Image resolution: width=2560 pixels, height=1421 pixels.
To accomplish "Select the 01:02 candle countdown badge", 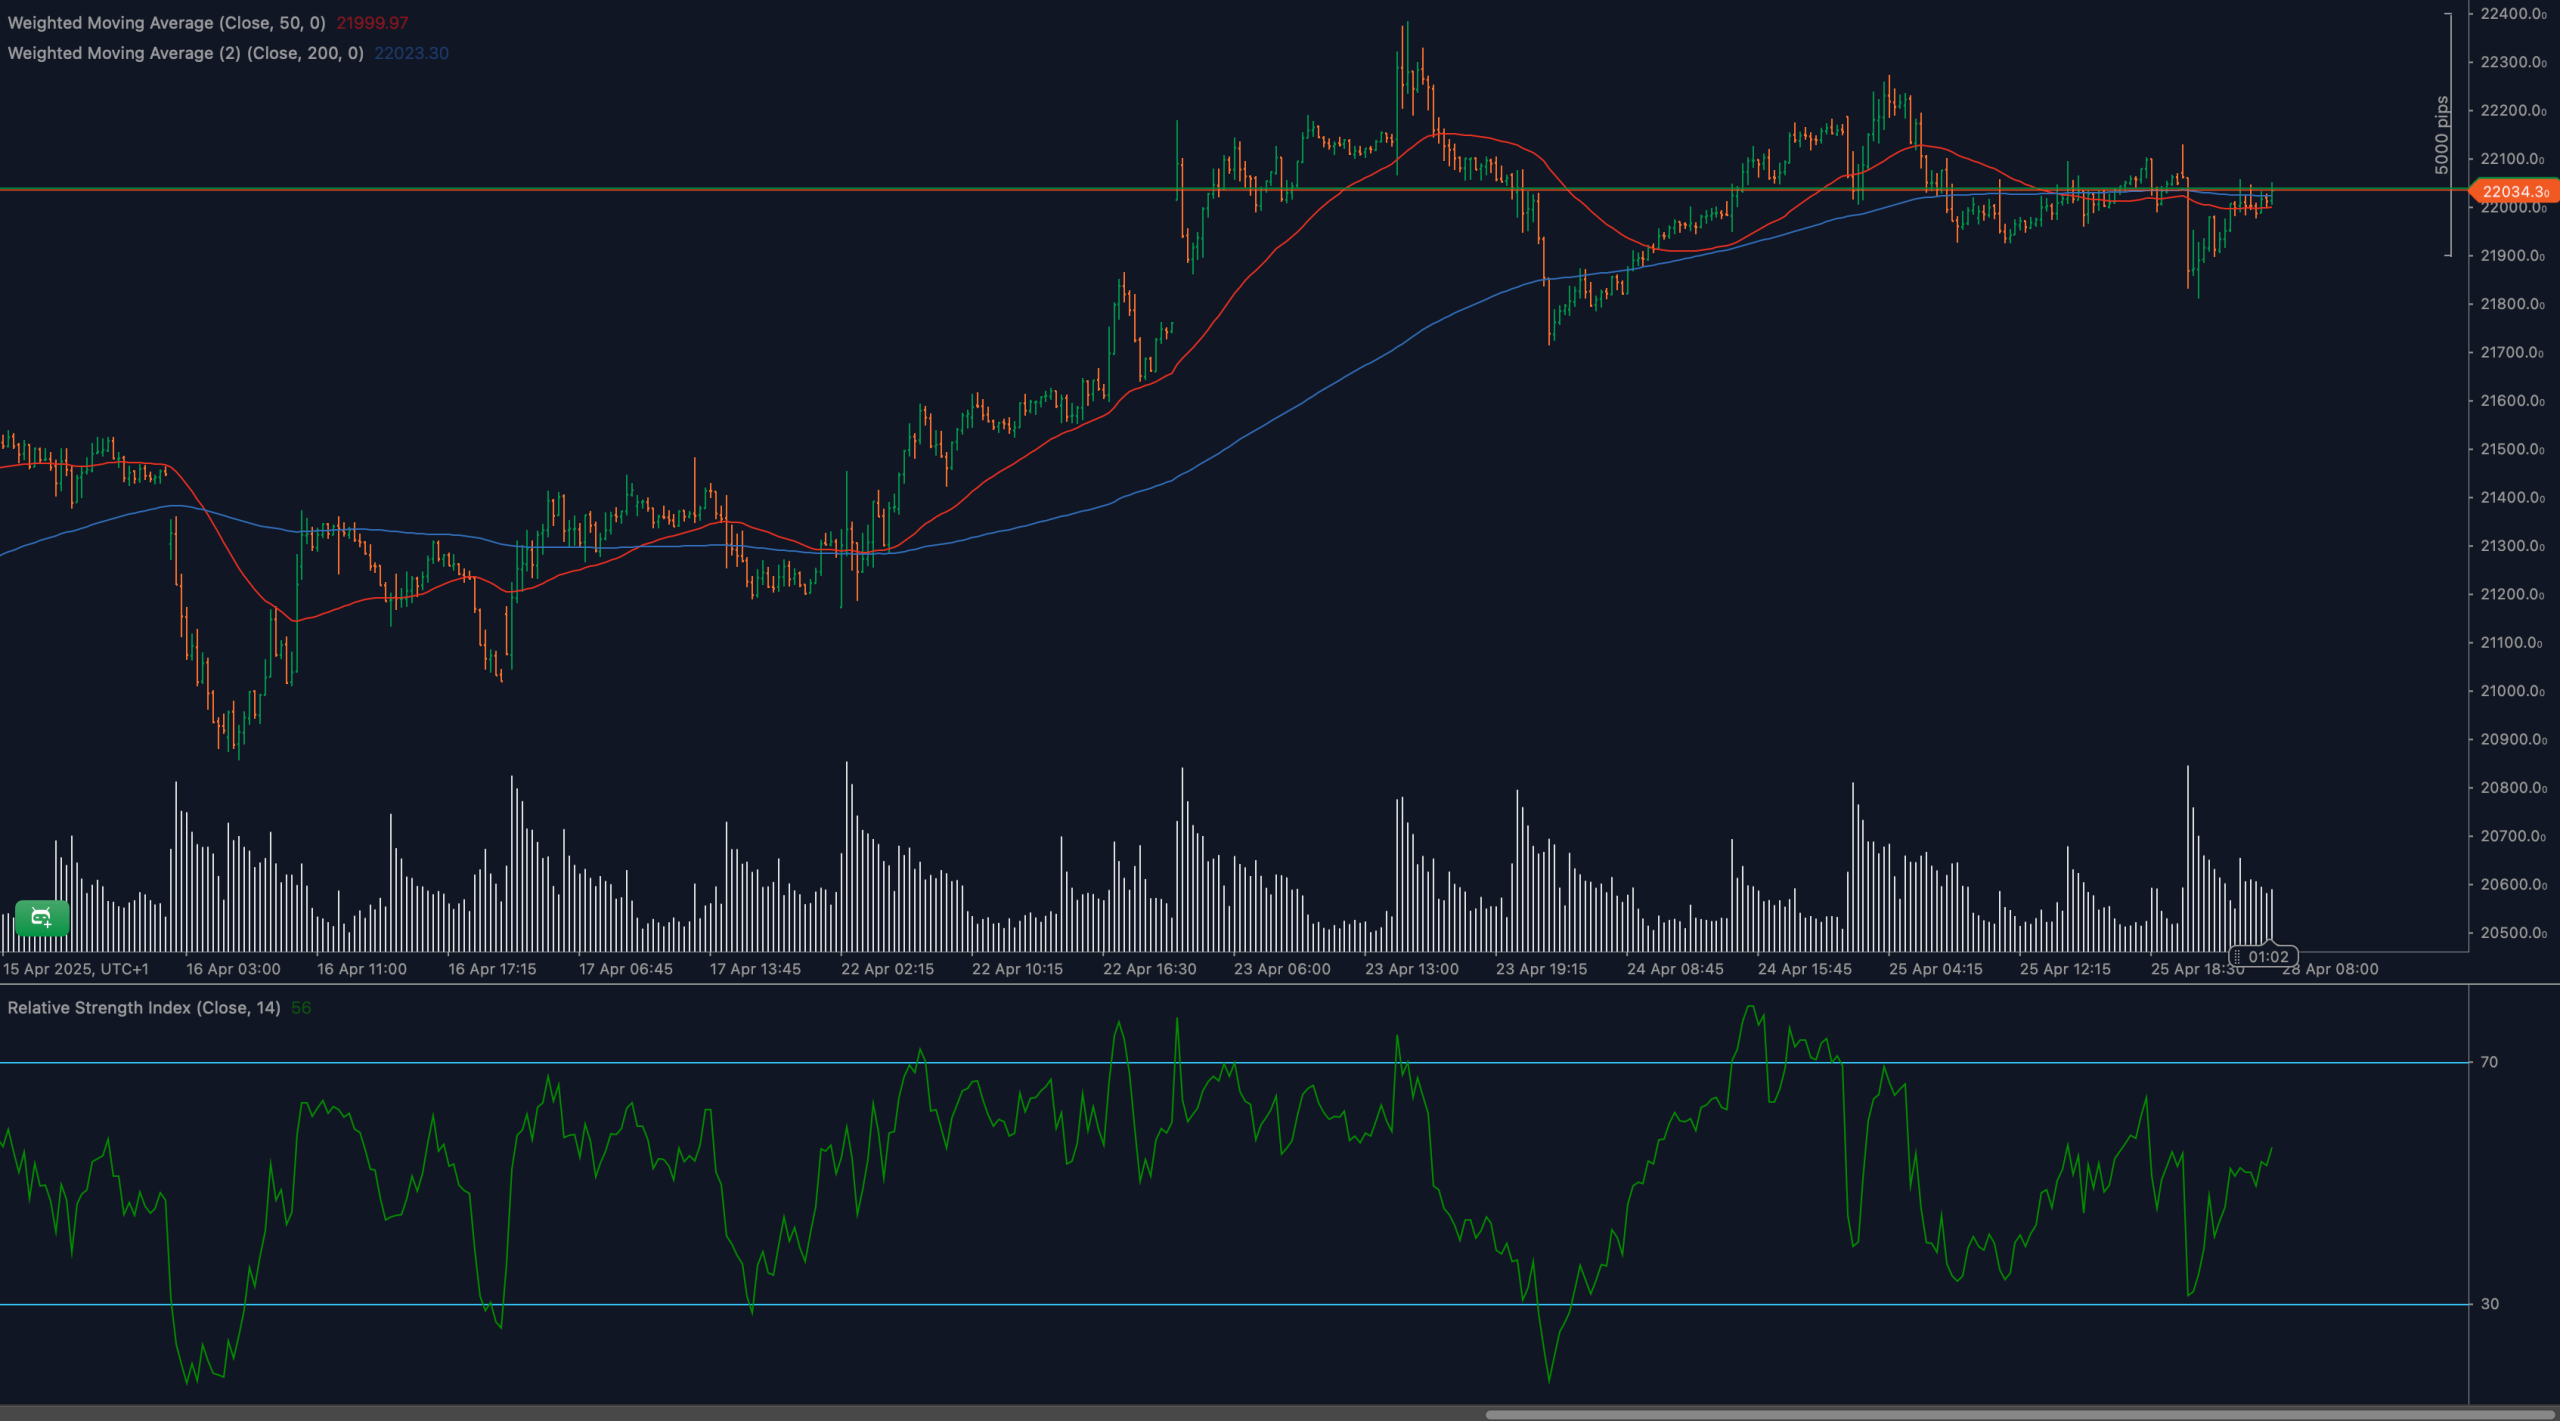I will click(2264, 957).
